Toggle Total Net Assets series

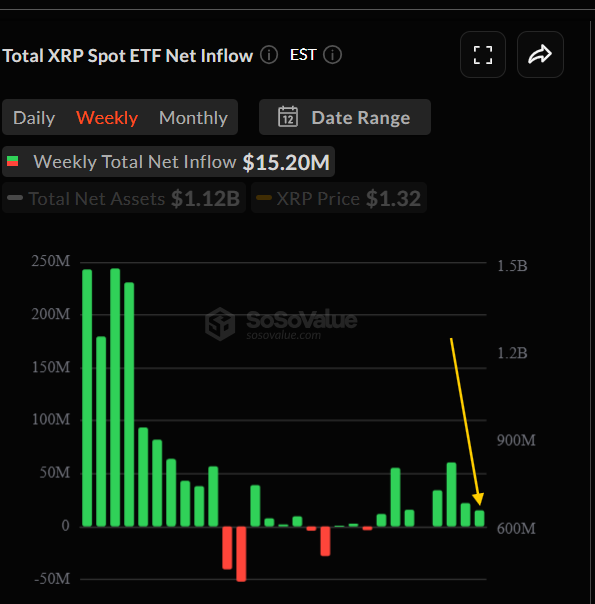point(124,198)
